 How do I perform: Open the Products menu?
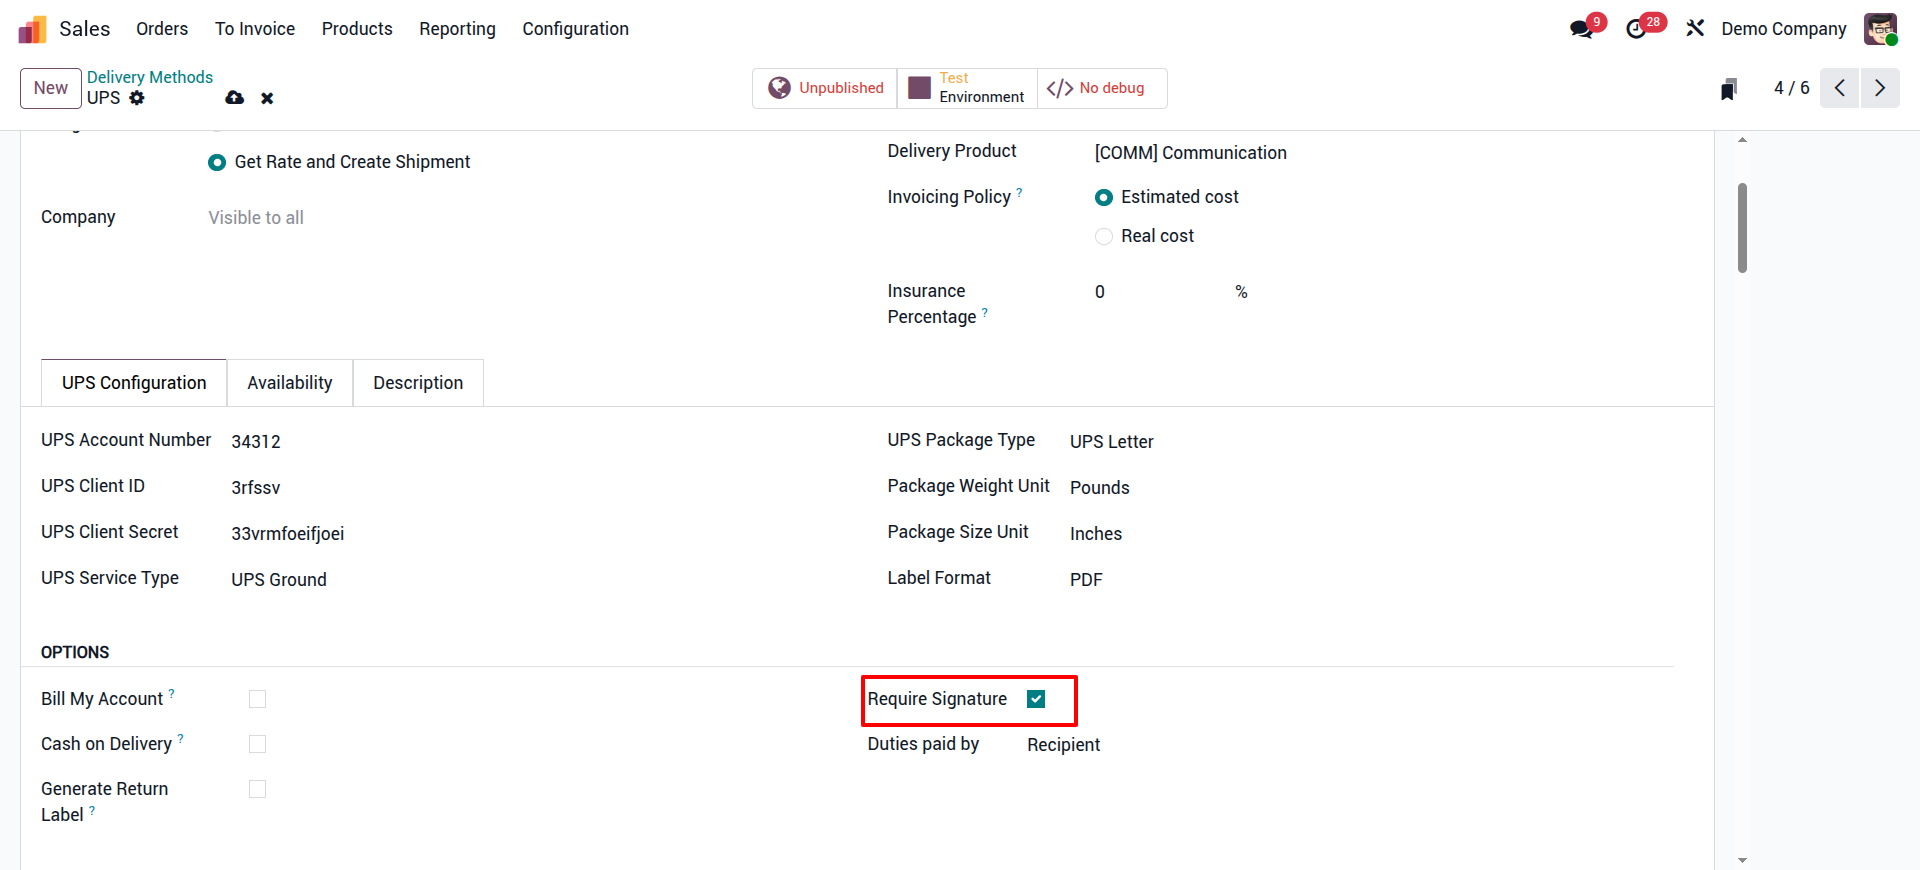click(x=357, y=29)
